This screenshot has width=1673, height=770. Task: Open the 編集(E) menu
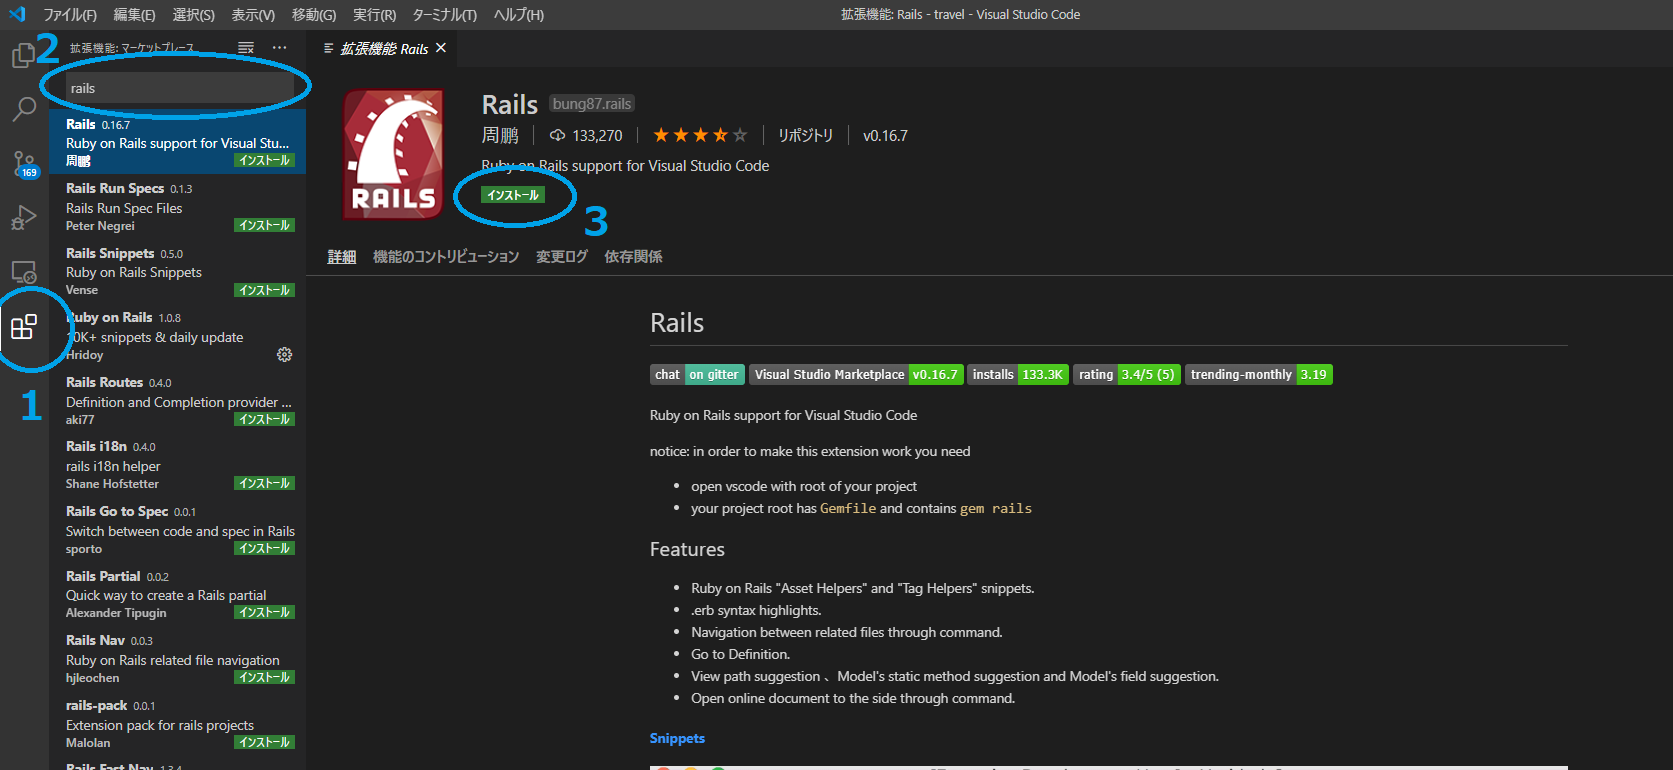[x=134, y=15]
